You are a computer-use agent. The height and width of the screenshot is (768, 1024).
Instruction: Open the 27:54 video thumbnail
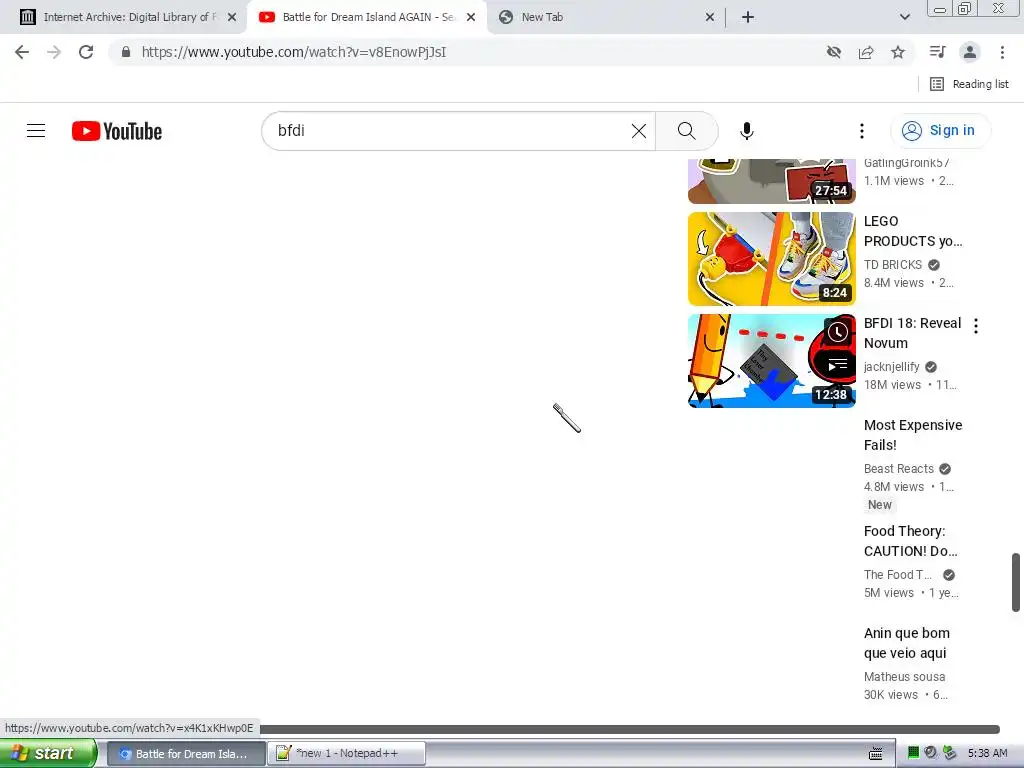click(x=771, y=181)
